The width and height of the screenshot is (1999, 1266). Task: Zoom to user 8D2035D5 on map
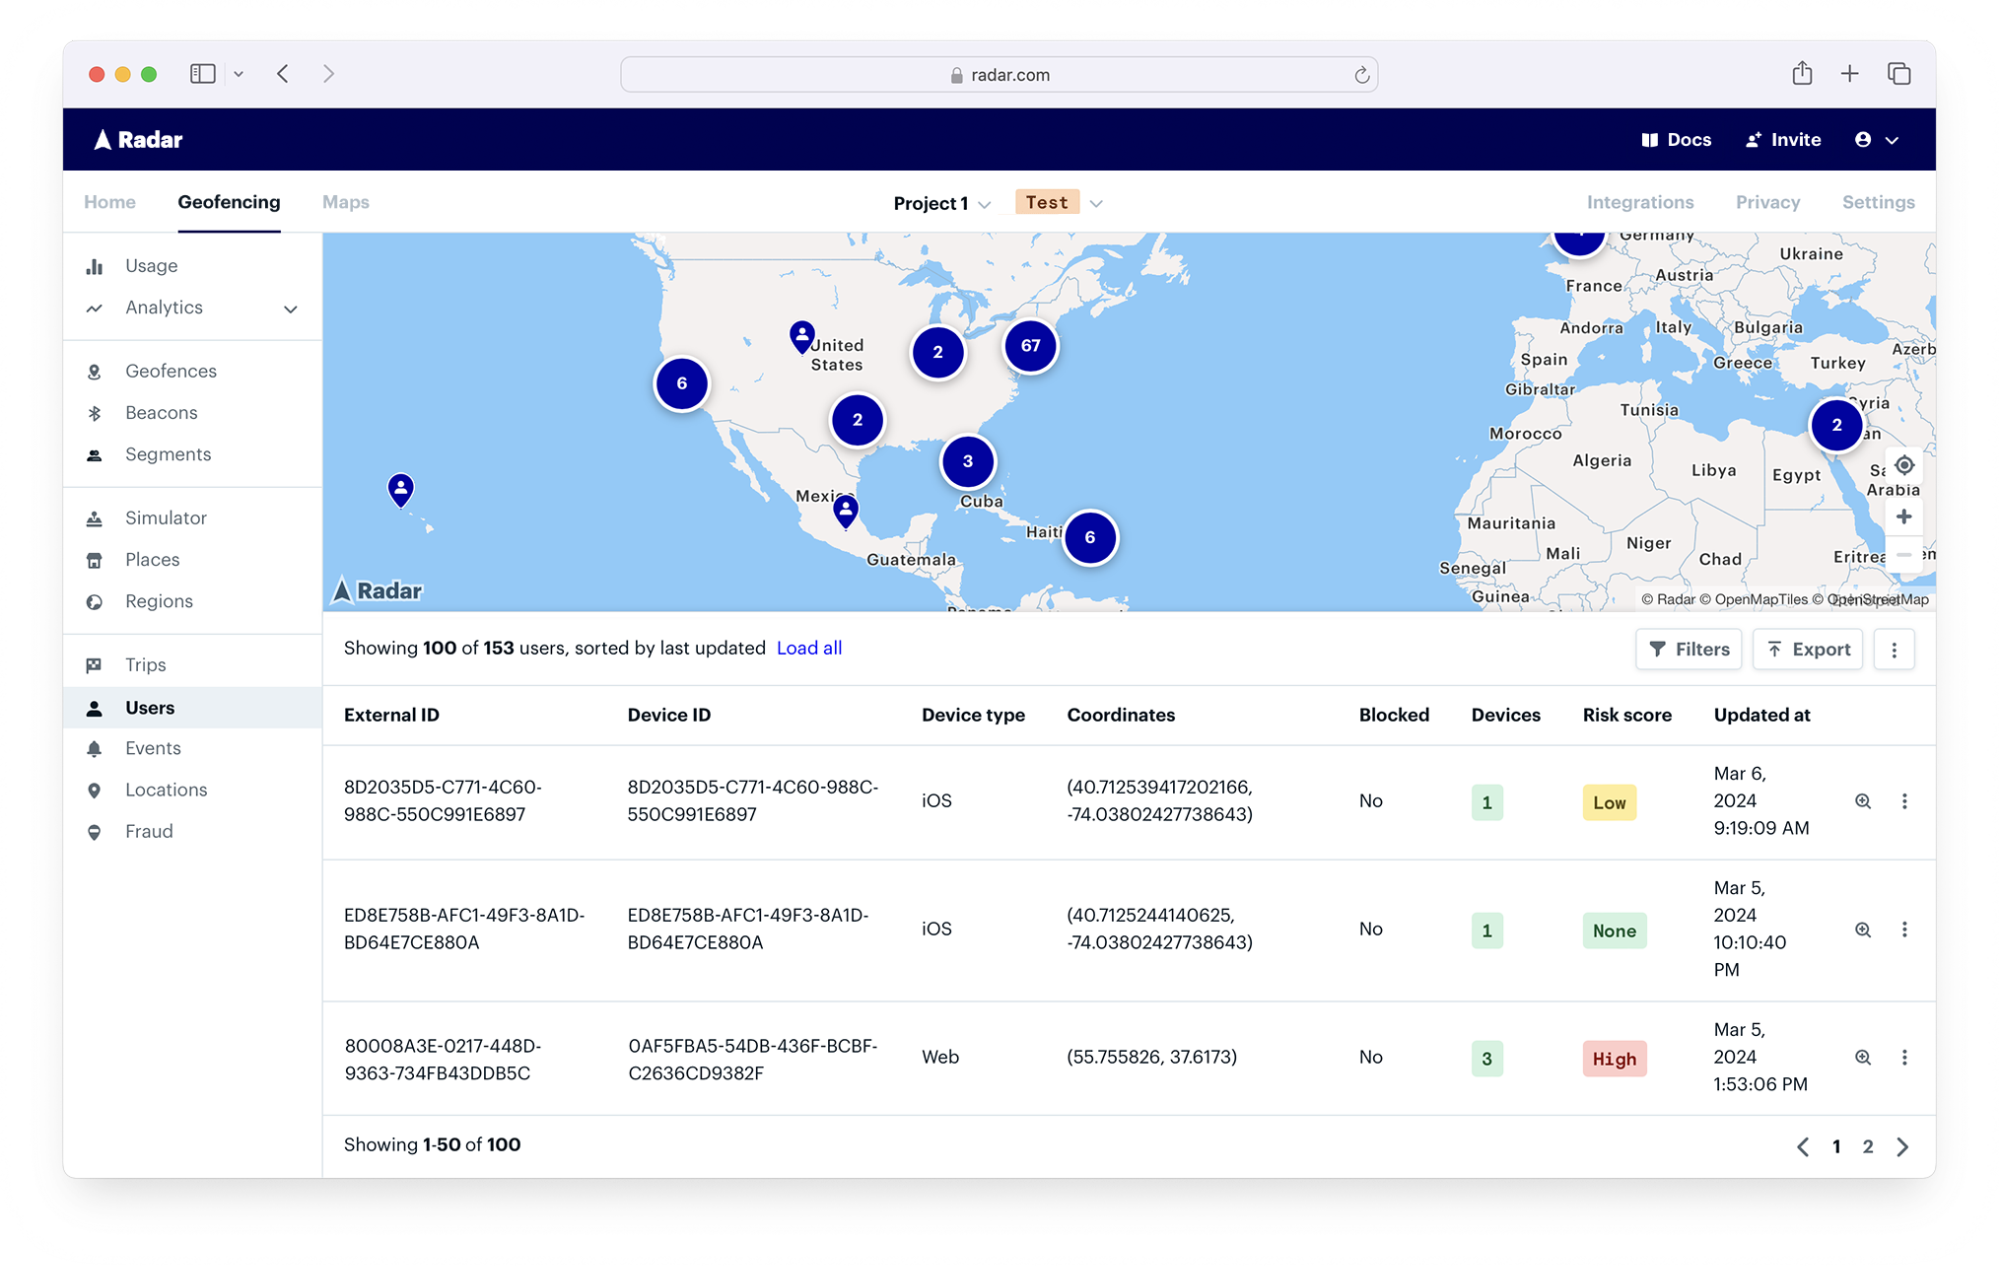[x=1862, y=801]
